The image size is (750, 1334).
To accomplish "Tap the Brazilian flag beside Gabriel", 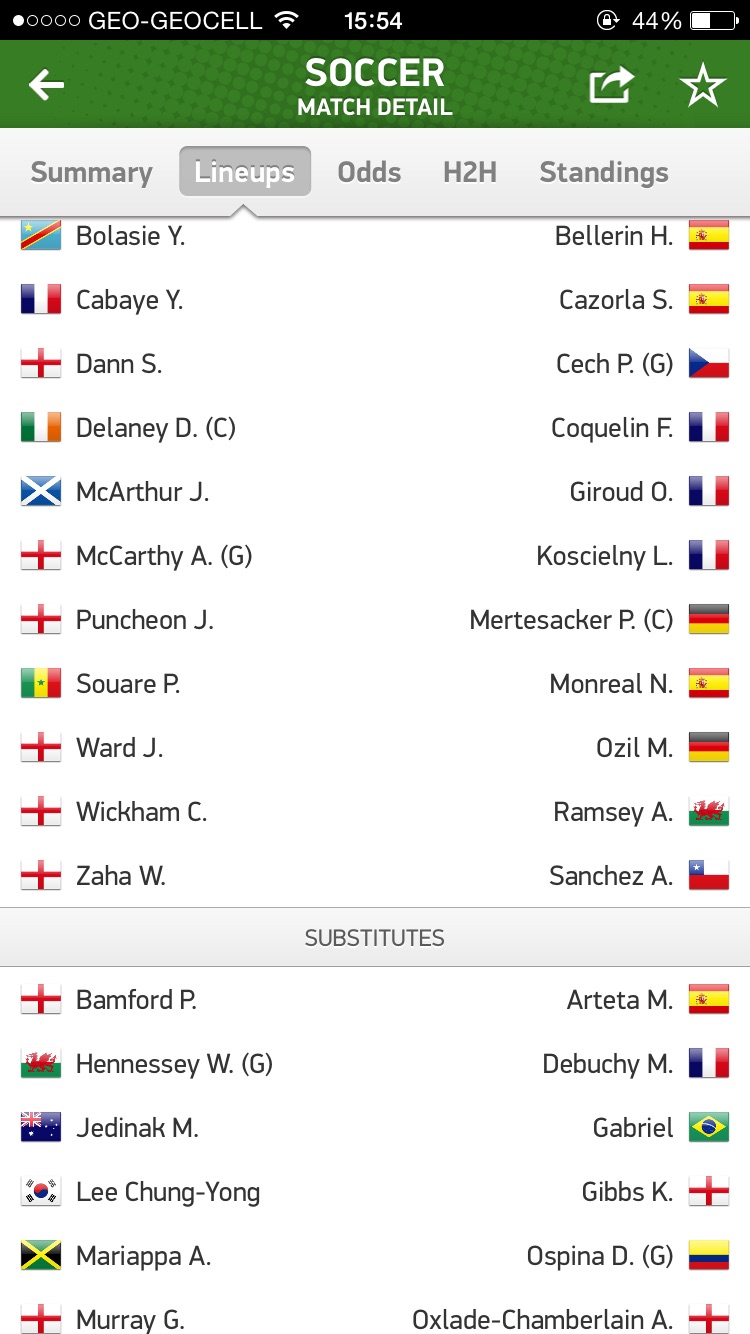I will 709,1128.
